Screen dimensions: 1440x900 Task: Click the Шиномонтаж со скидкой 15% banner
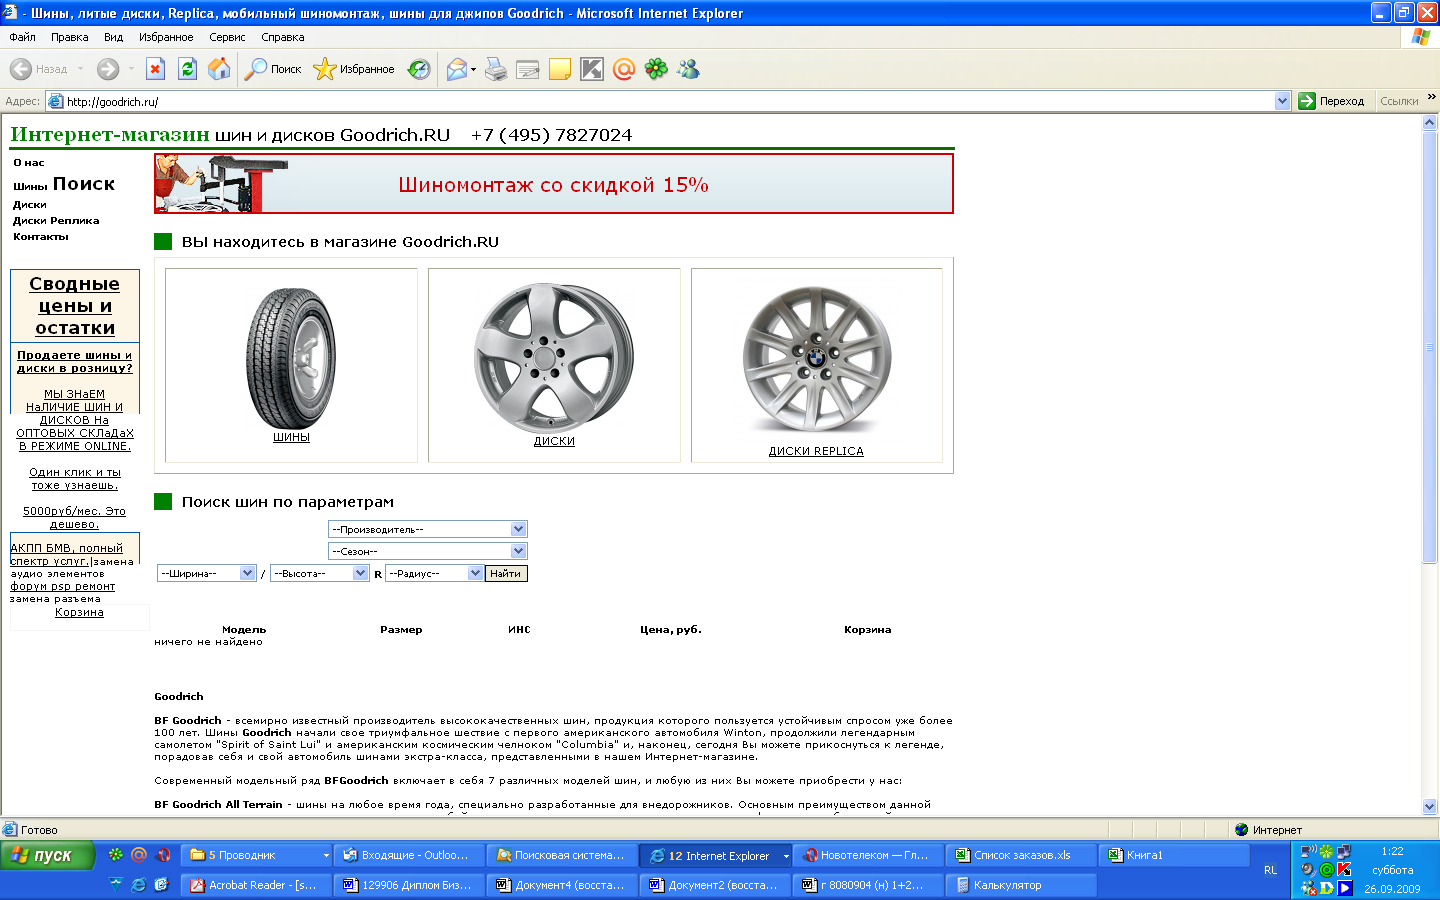(x=554, y=184)
